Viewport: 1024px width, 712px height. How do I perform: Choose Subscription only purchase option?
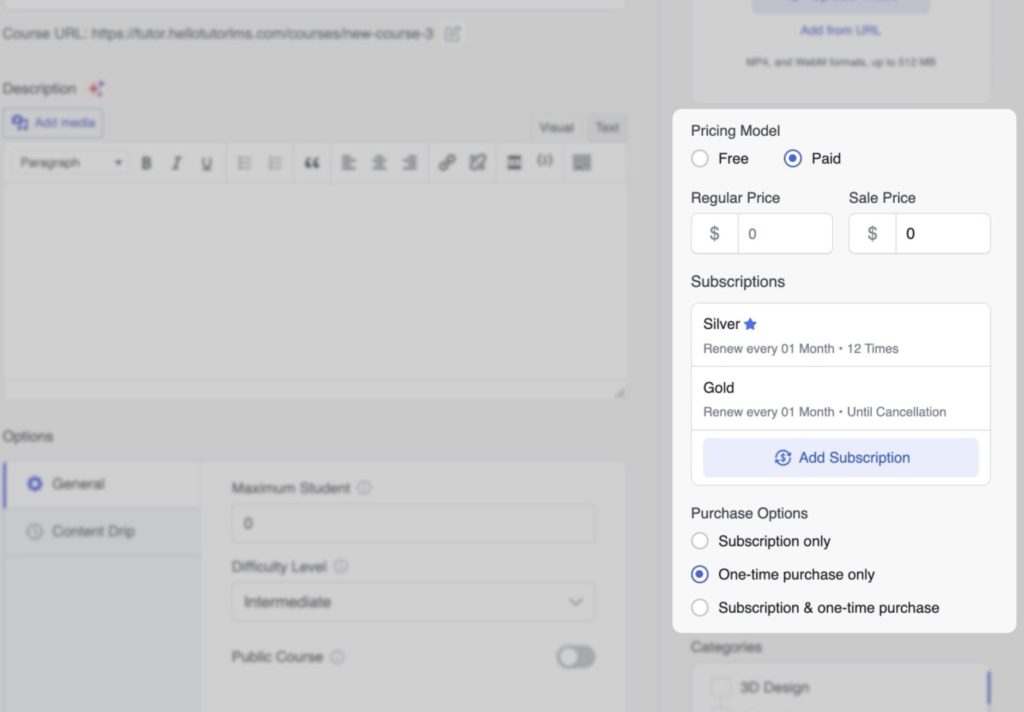[700, 541]
